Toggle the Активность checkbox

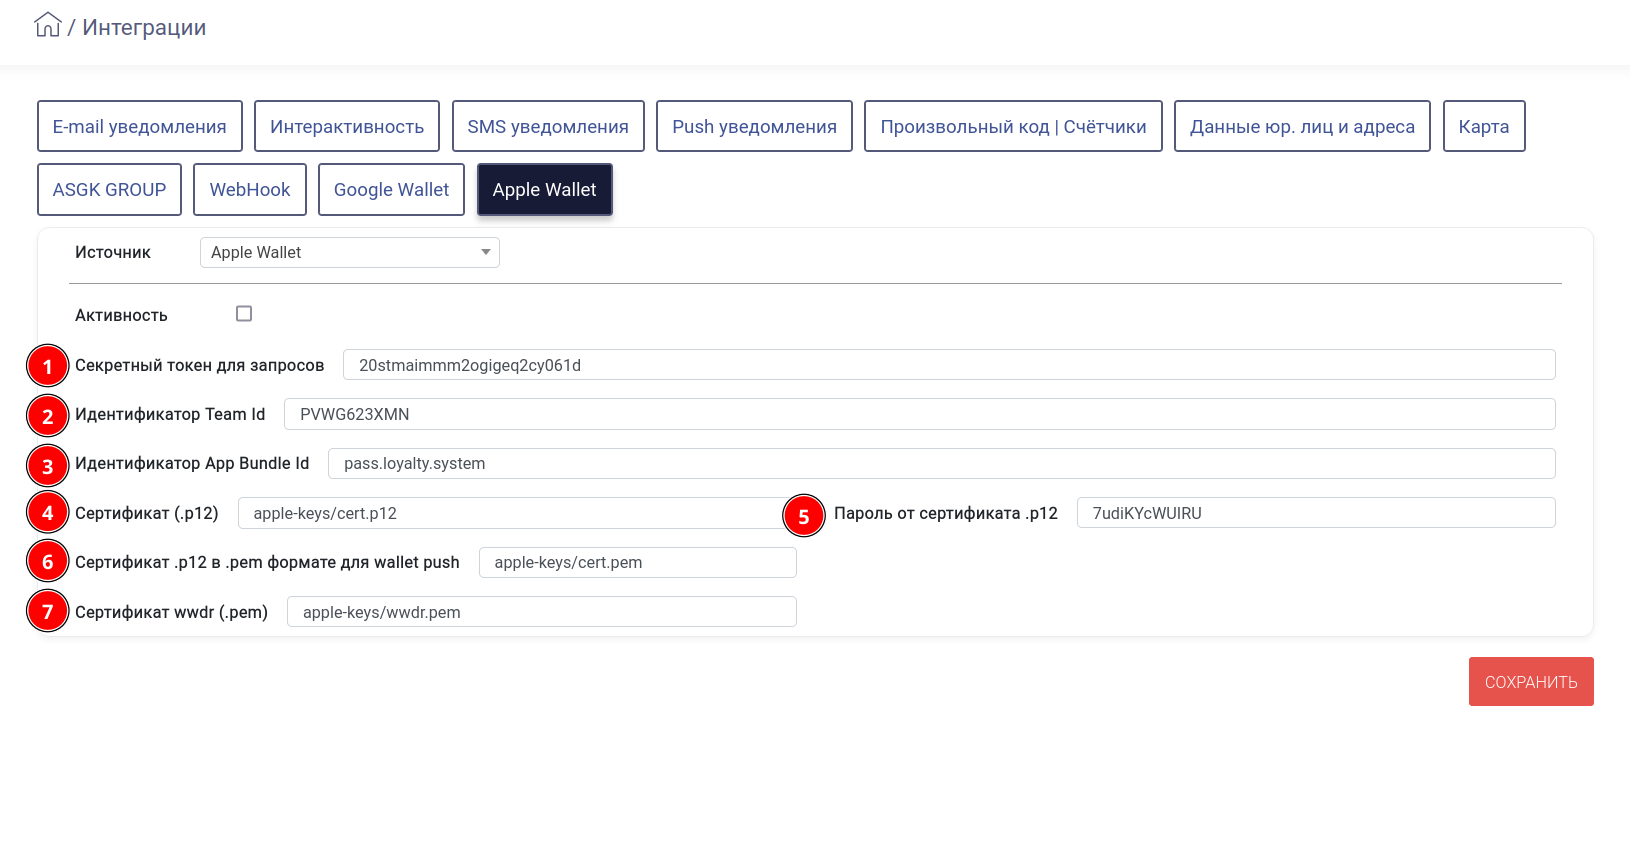tap(244, 314)
